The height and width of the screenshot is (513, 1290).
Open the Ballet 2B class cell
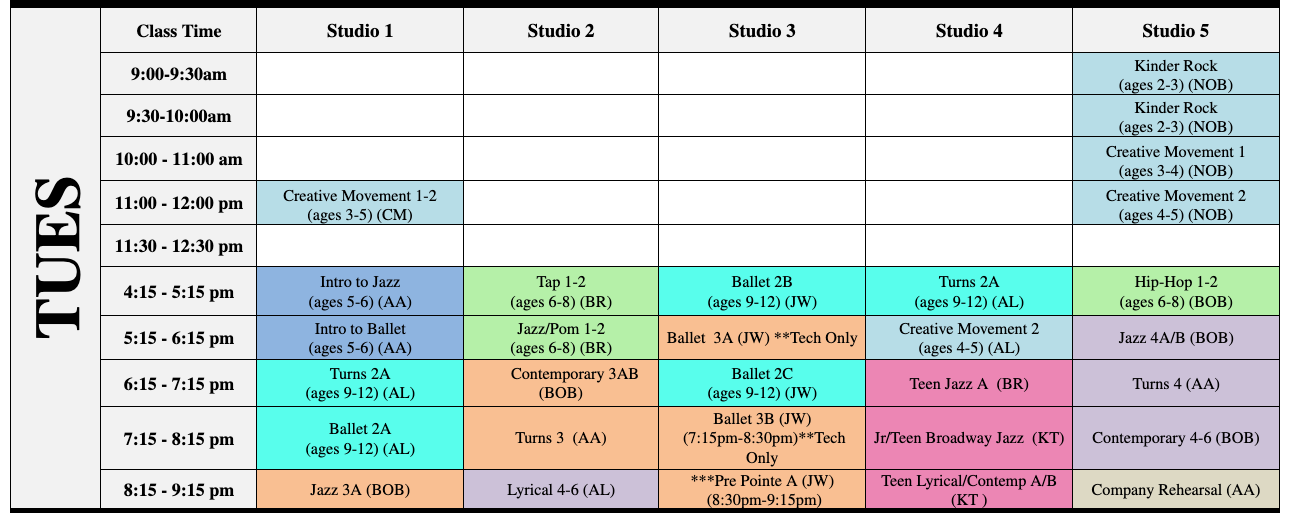pos(762,291)
